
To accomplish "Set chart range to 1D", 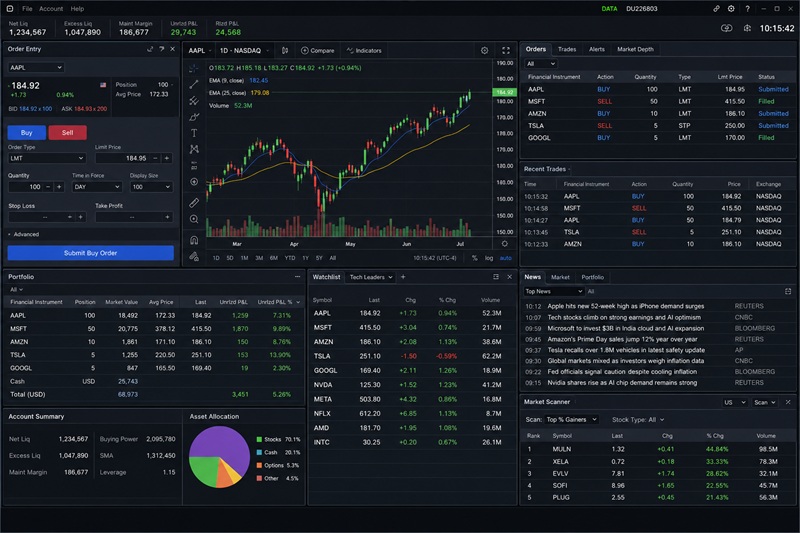I will click(216, 258).
